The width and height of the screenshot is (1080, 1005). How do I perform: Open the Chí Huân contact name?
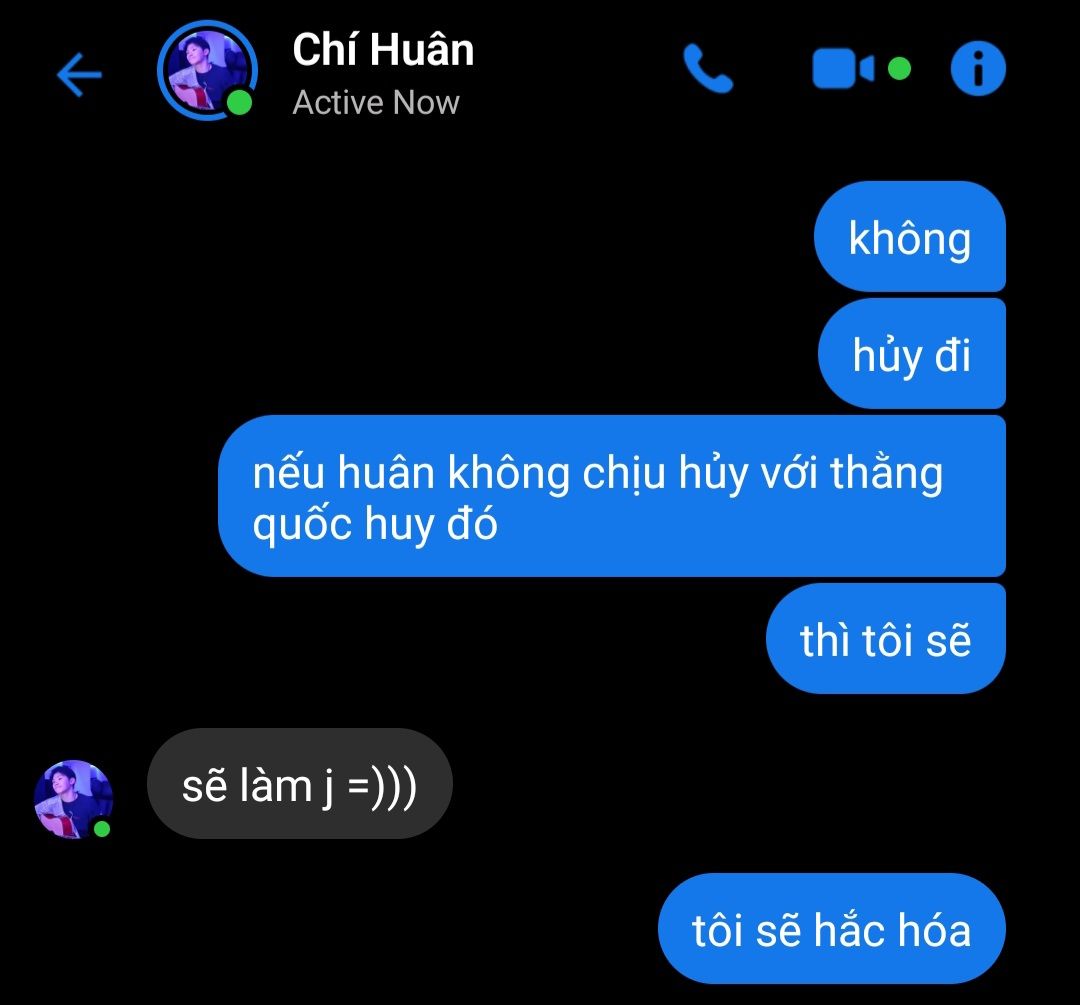coord(383,50)
